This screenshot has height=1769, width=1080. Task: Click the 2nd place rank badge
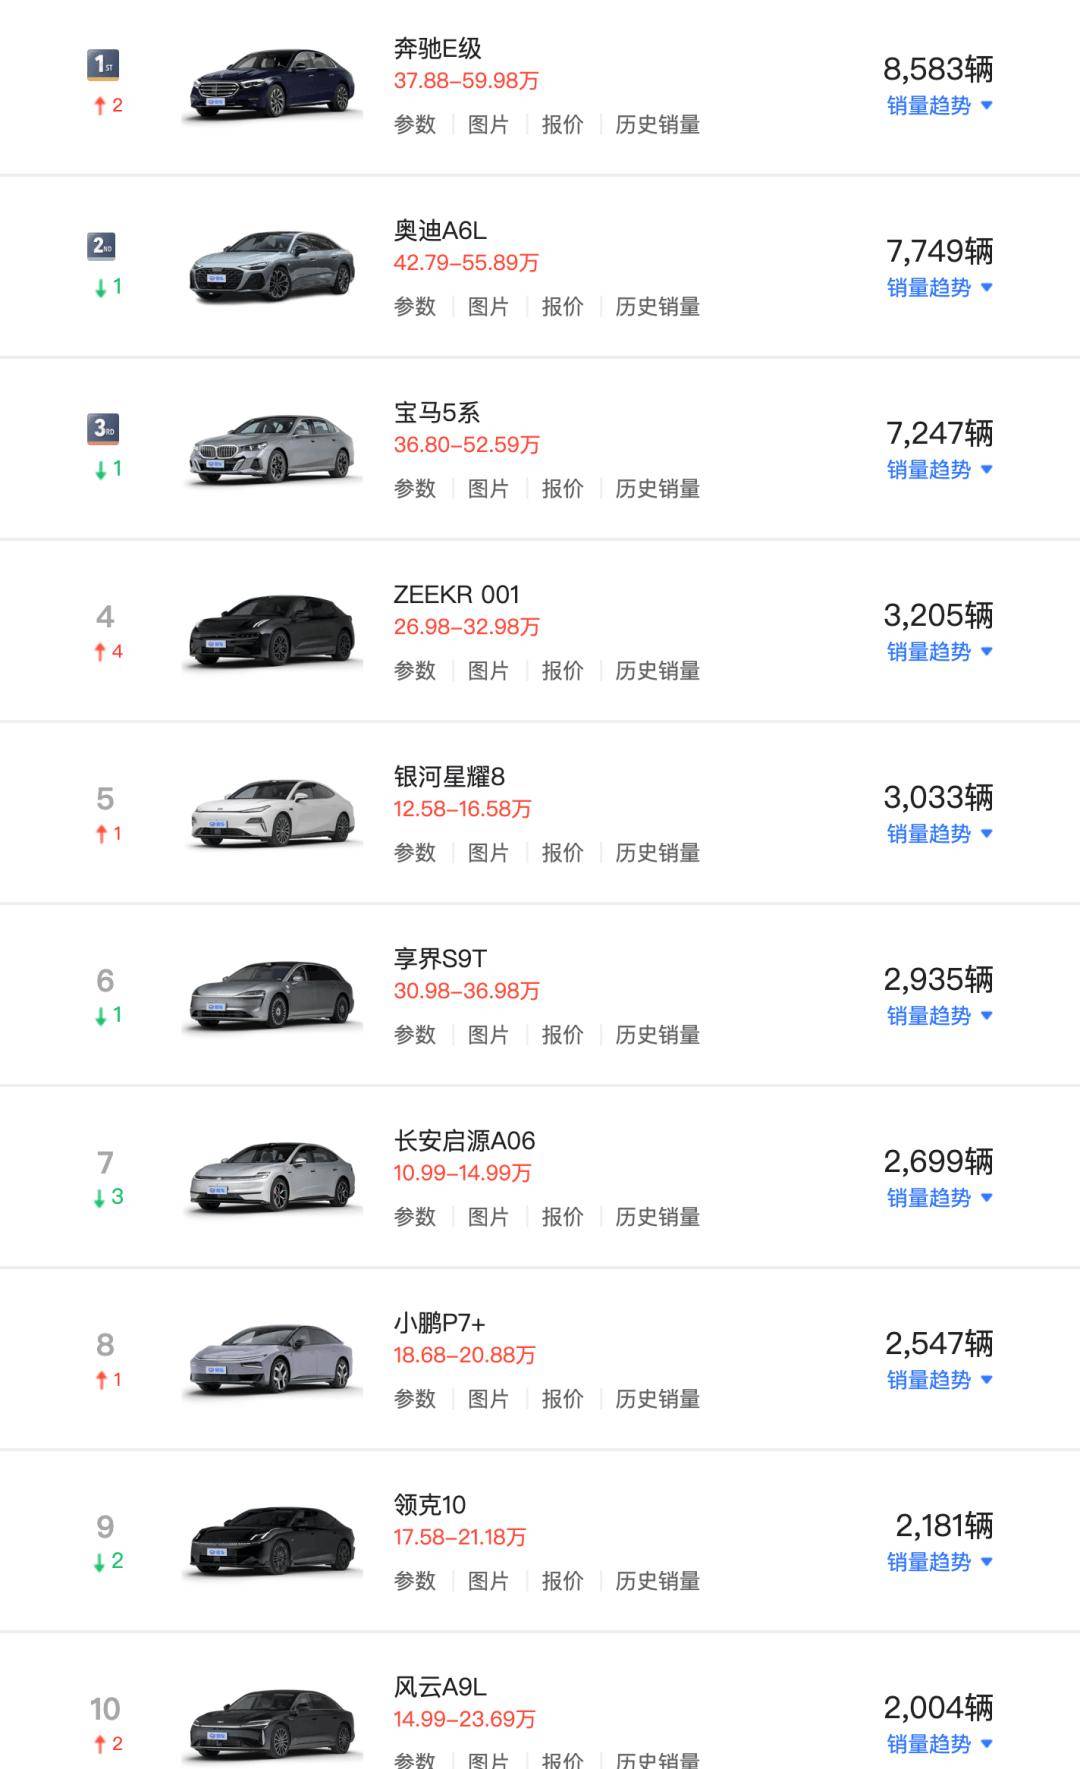click(103, 246)
